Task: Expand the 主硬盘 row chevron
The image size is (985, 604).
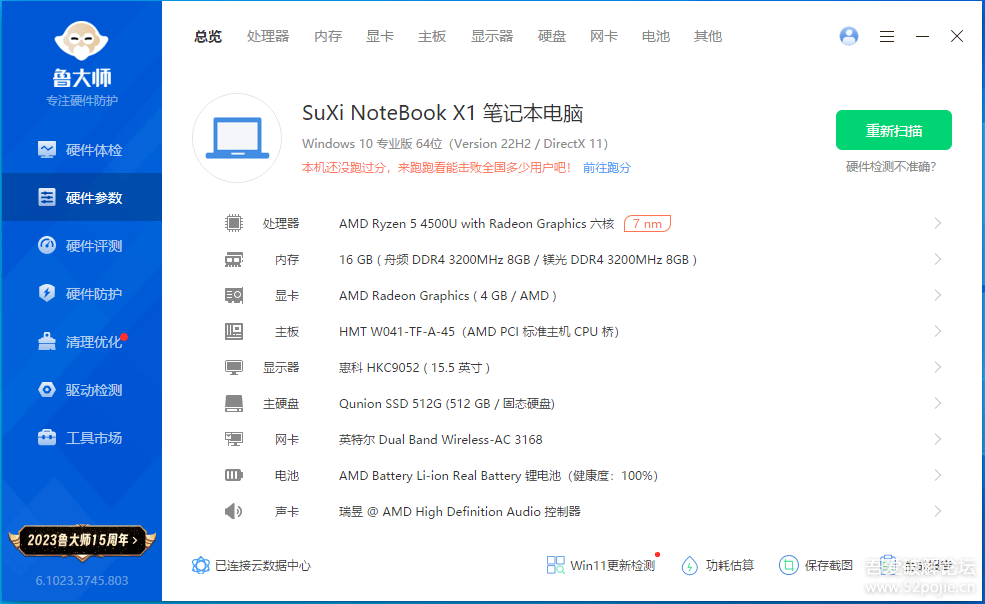Action: pos(937,404)
